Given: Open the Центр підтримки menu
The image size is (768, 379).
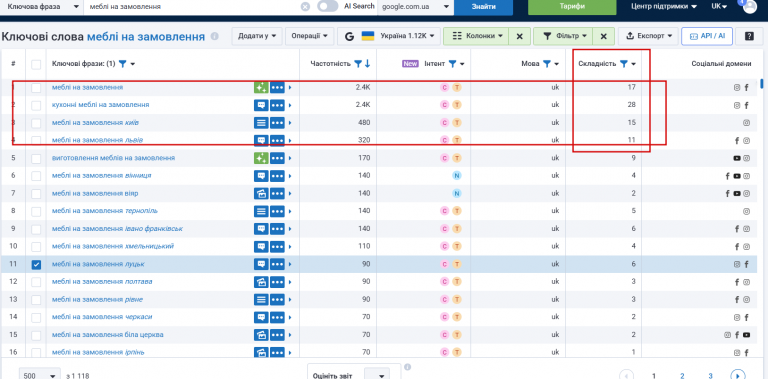Looking at the screenshot, I should (664, 7).
